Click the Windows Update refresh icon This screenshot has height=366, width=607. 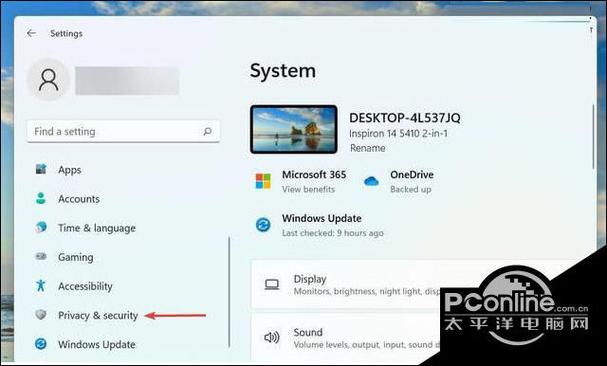[263, 225]
